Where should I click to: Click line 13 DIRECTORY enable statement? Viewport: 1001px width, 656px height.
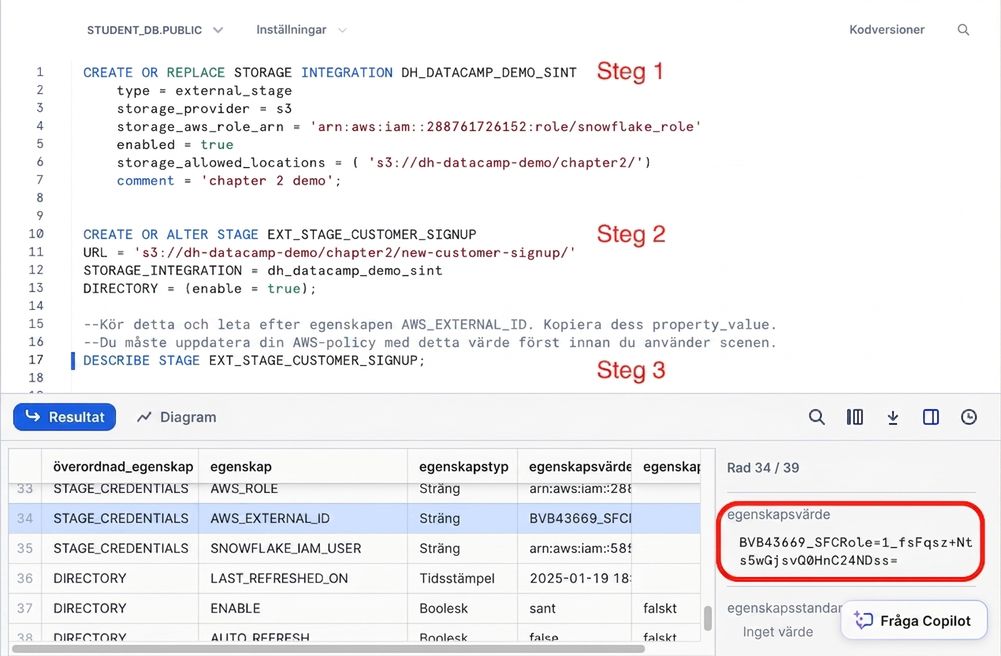(199, 288)
